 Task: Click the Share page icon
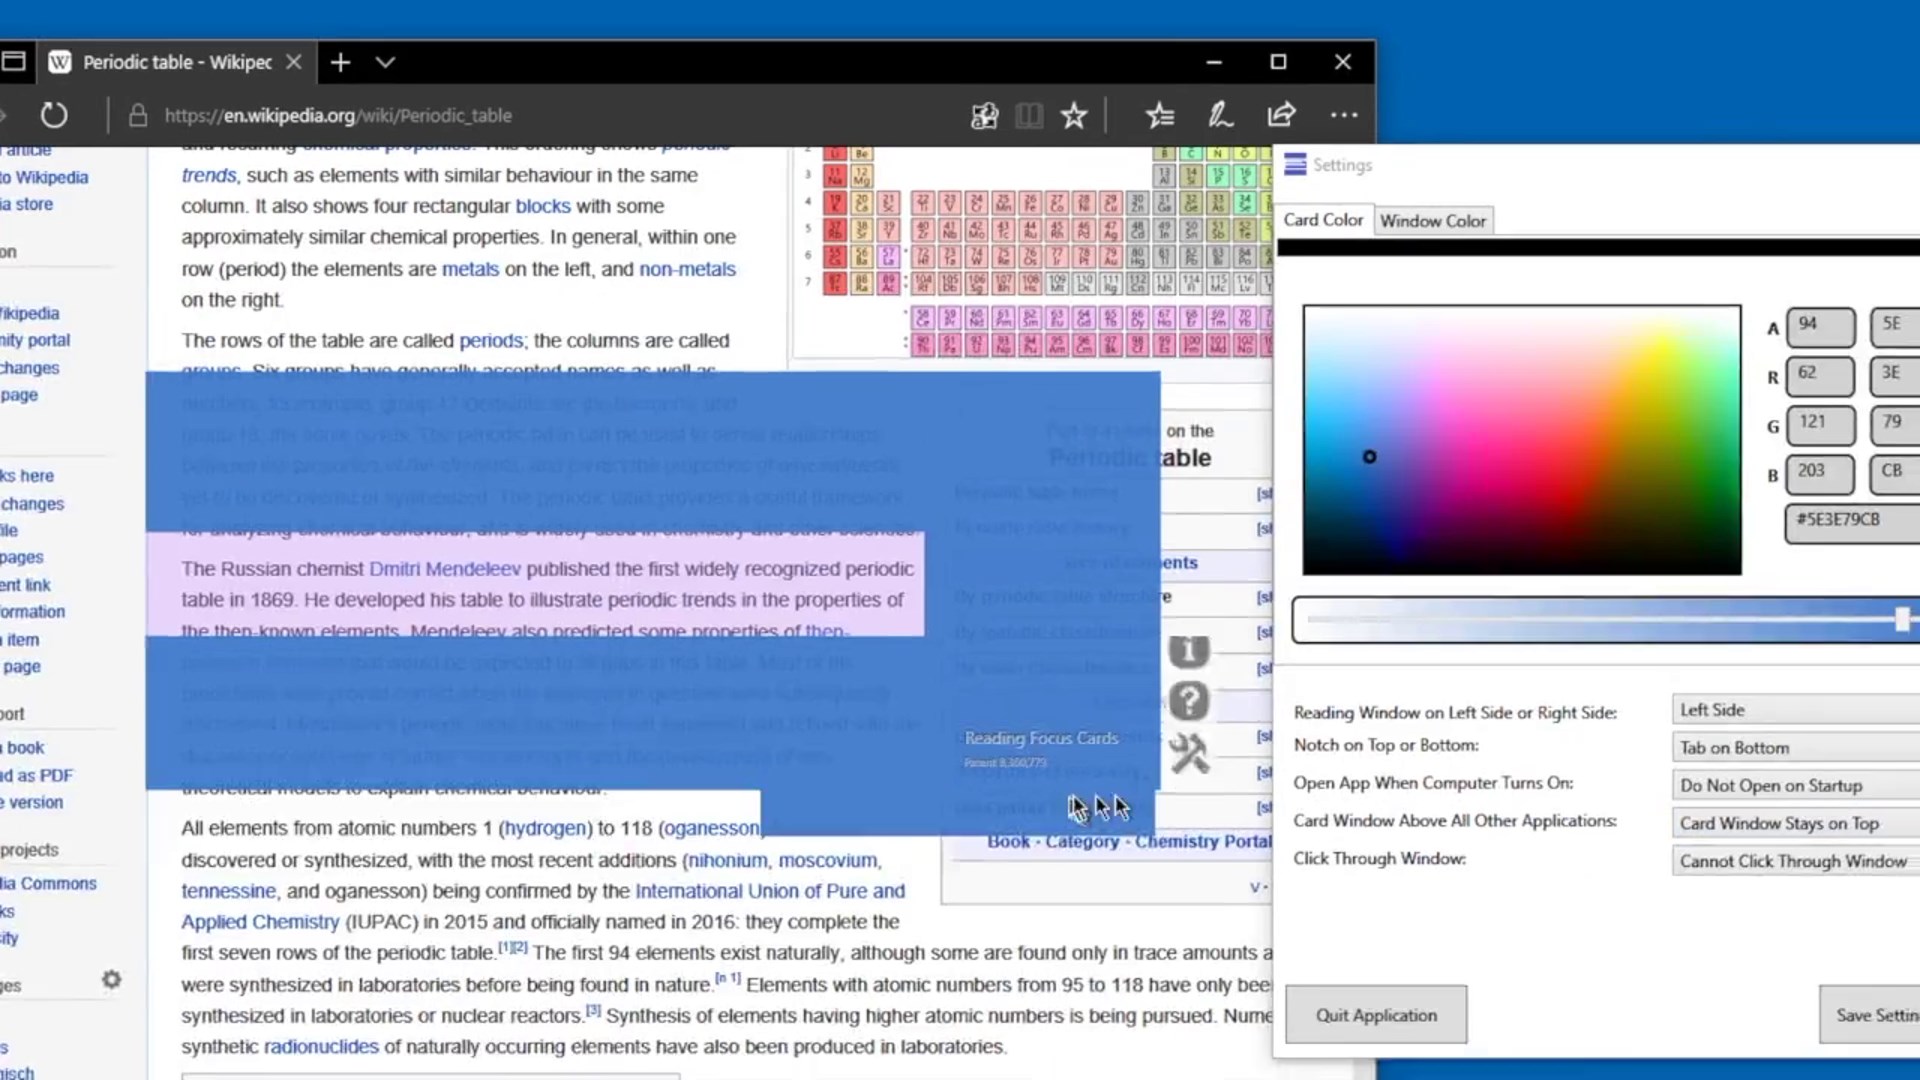(x=1281, y=116)
